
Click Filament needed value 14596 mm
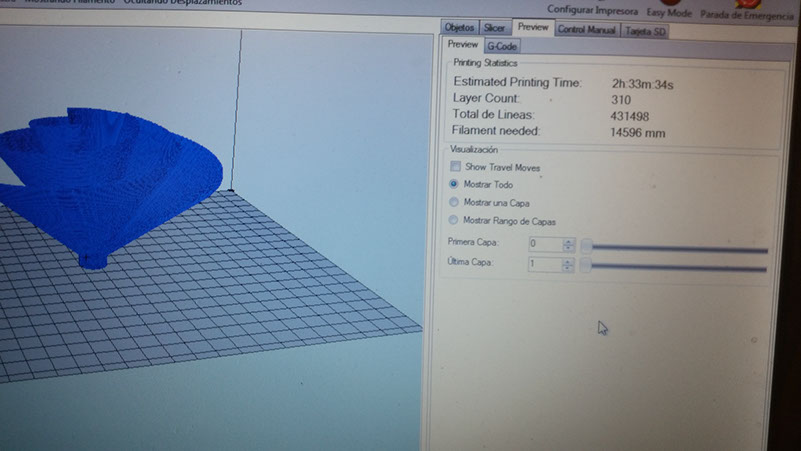point(638,133)
